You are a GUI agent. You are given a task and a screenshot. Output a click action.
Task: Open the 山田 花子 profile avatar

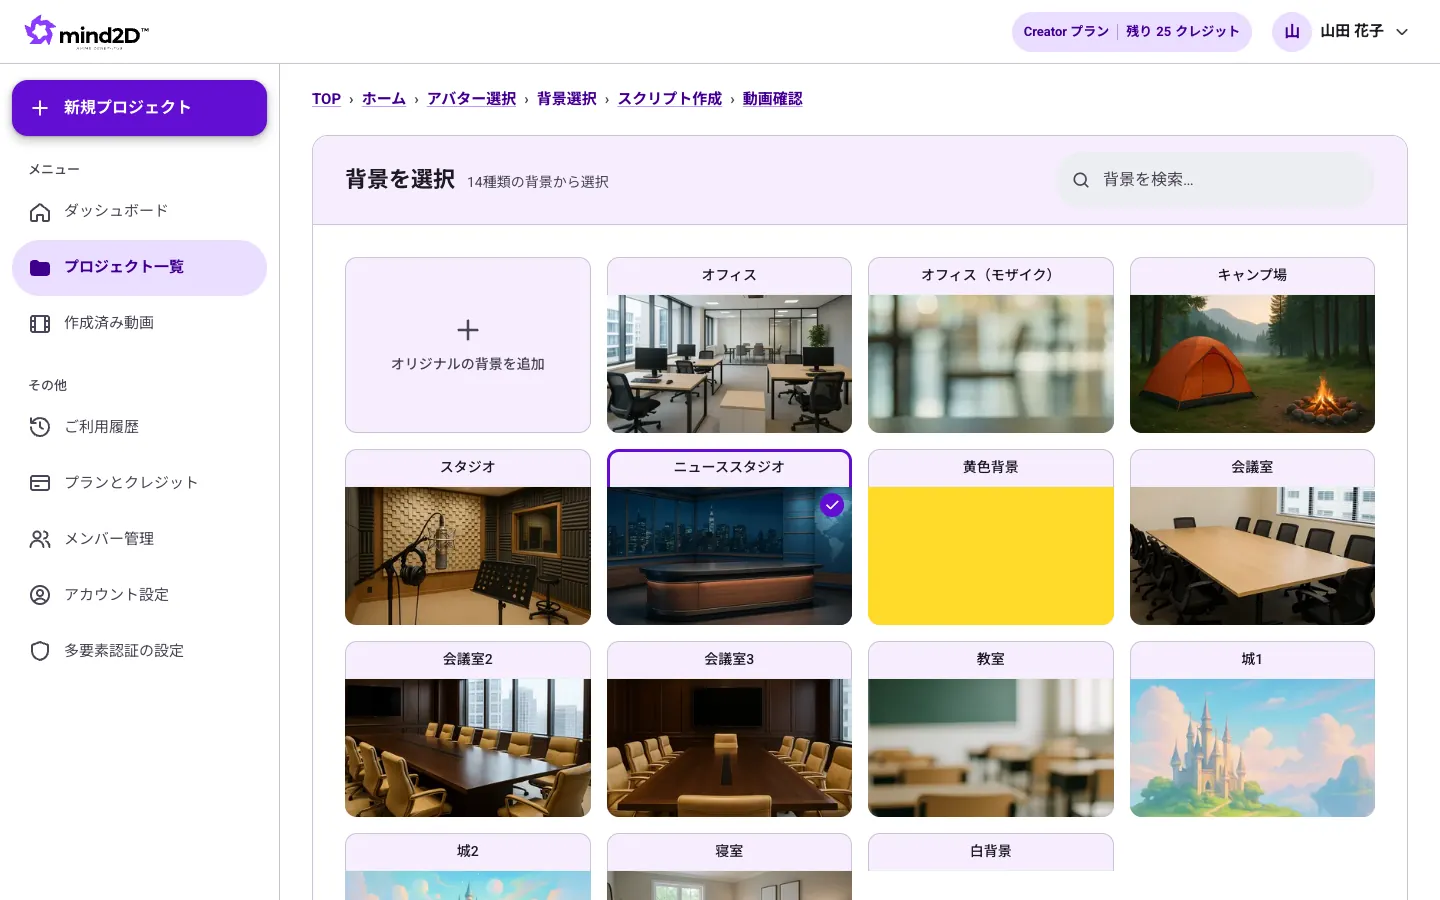coord(1292,32)
